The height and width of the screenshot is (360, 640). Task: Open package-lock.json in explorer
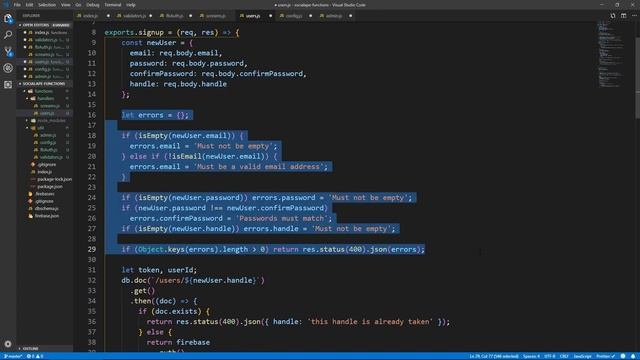(44, 179)
